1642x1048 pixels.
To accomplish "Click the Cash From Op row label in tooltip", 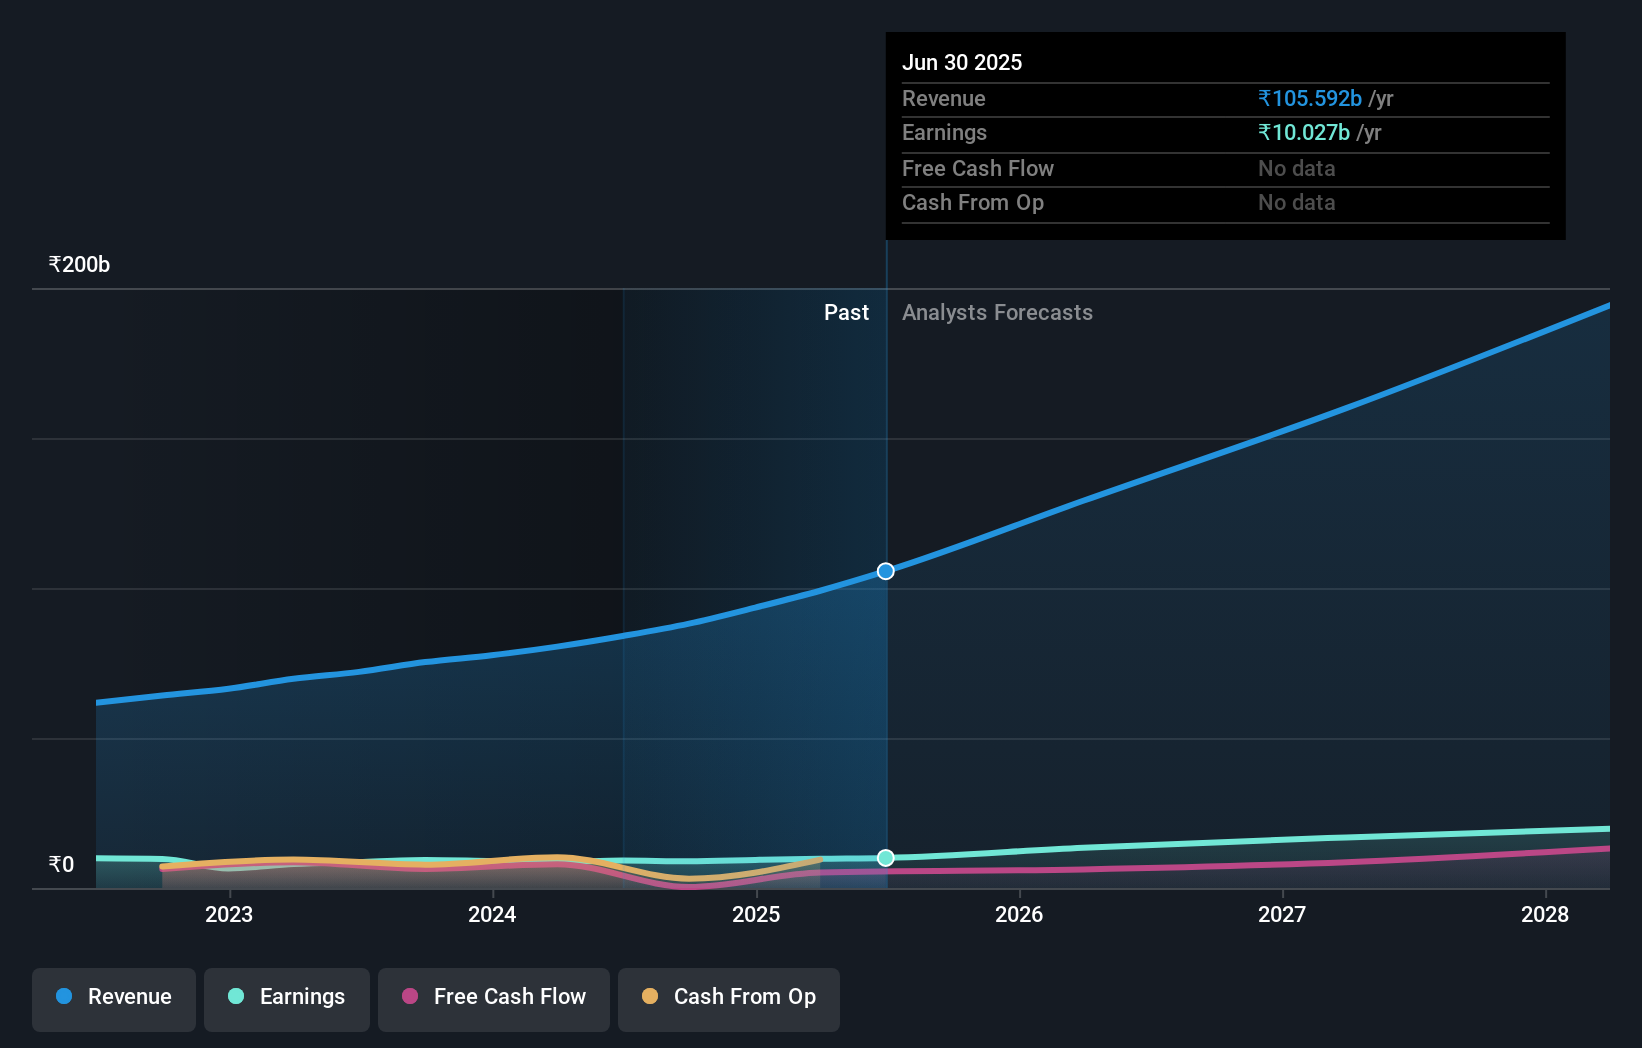I will [x=973, y=202].
